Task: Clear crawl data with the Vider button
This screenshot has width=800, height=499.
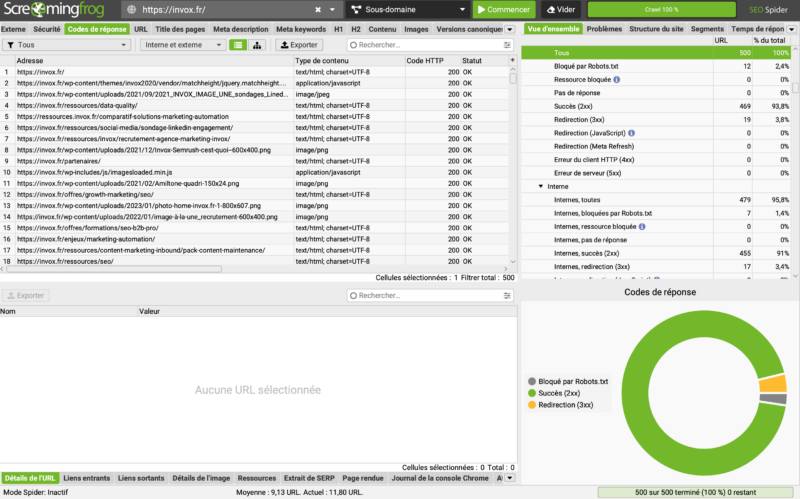Action: (x=561, y=10)
